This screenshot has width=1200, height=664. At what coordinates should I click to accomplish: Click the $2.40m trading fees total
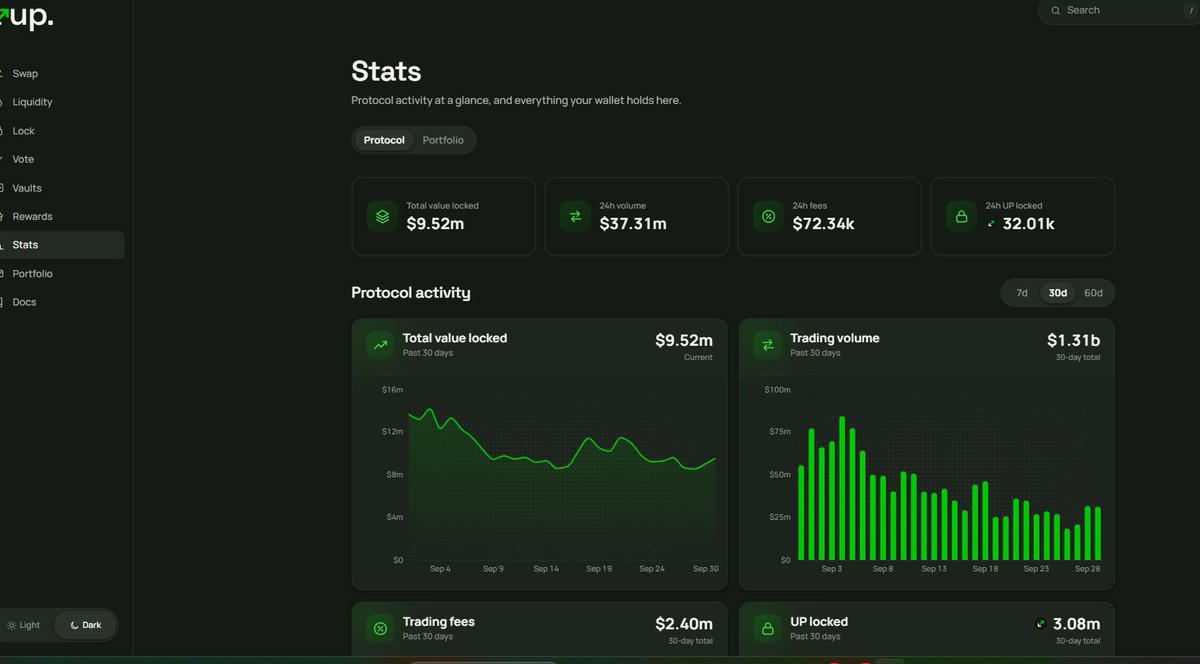pos(684,624)
